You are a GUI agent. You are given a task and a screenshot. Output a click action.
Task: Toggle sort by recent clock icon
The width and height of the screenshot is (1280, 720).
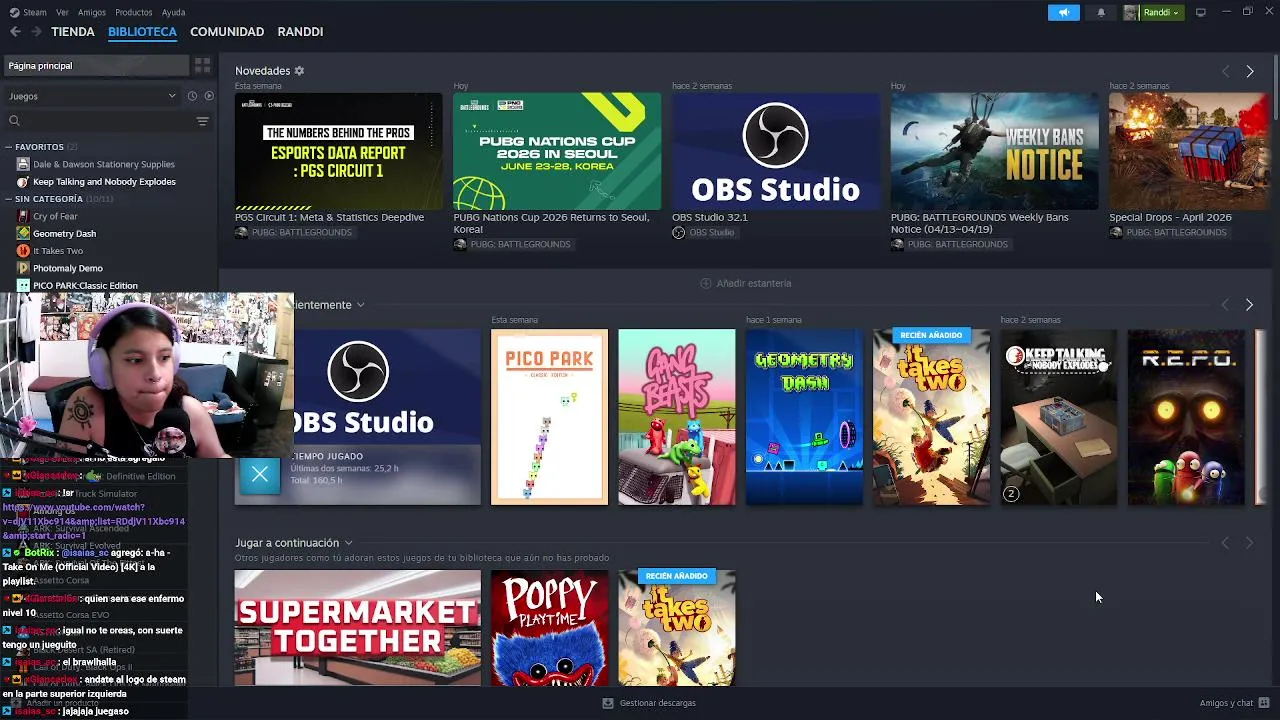click(192, 96)
